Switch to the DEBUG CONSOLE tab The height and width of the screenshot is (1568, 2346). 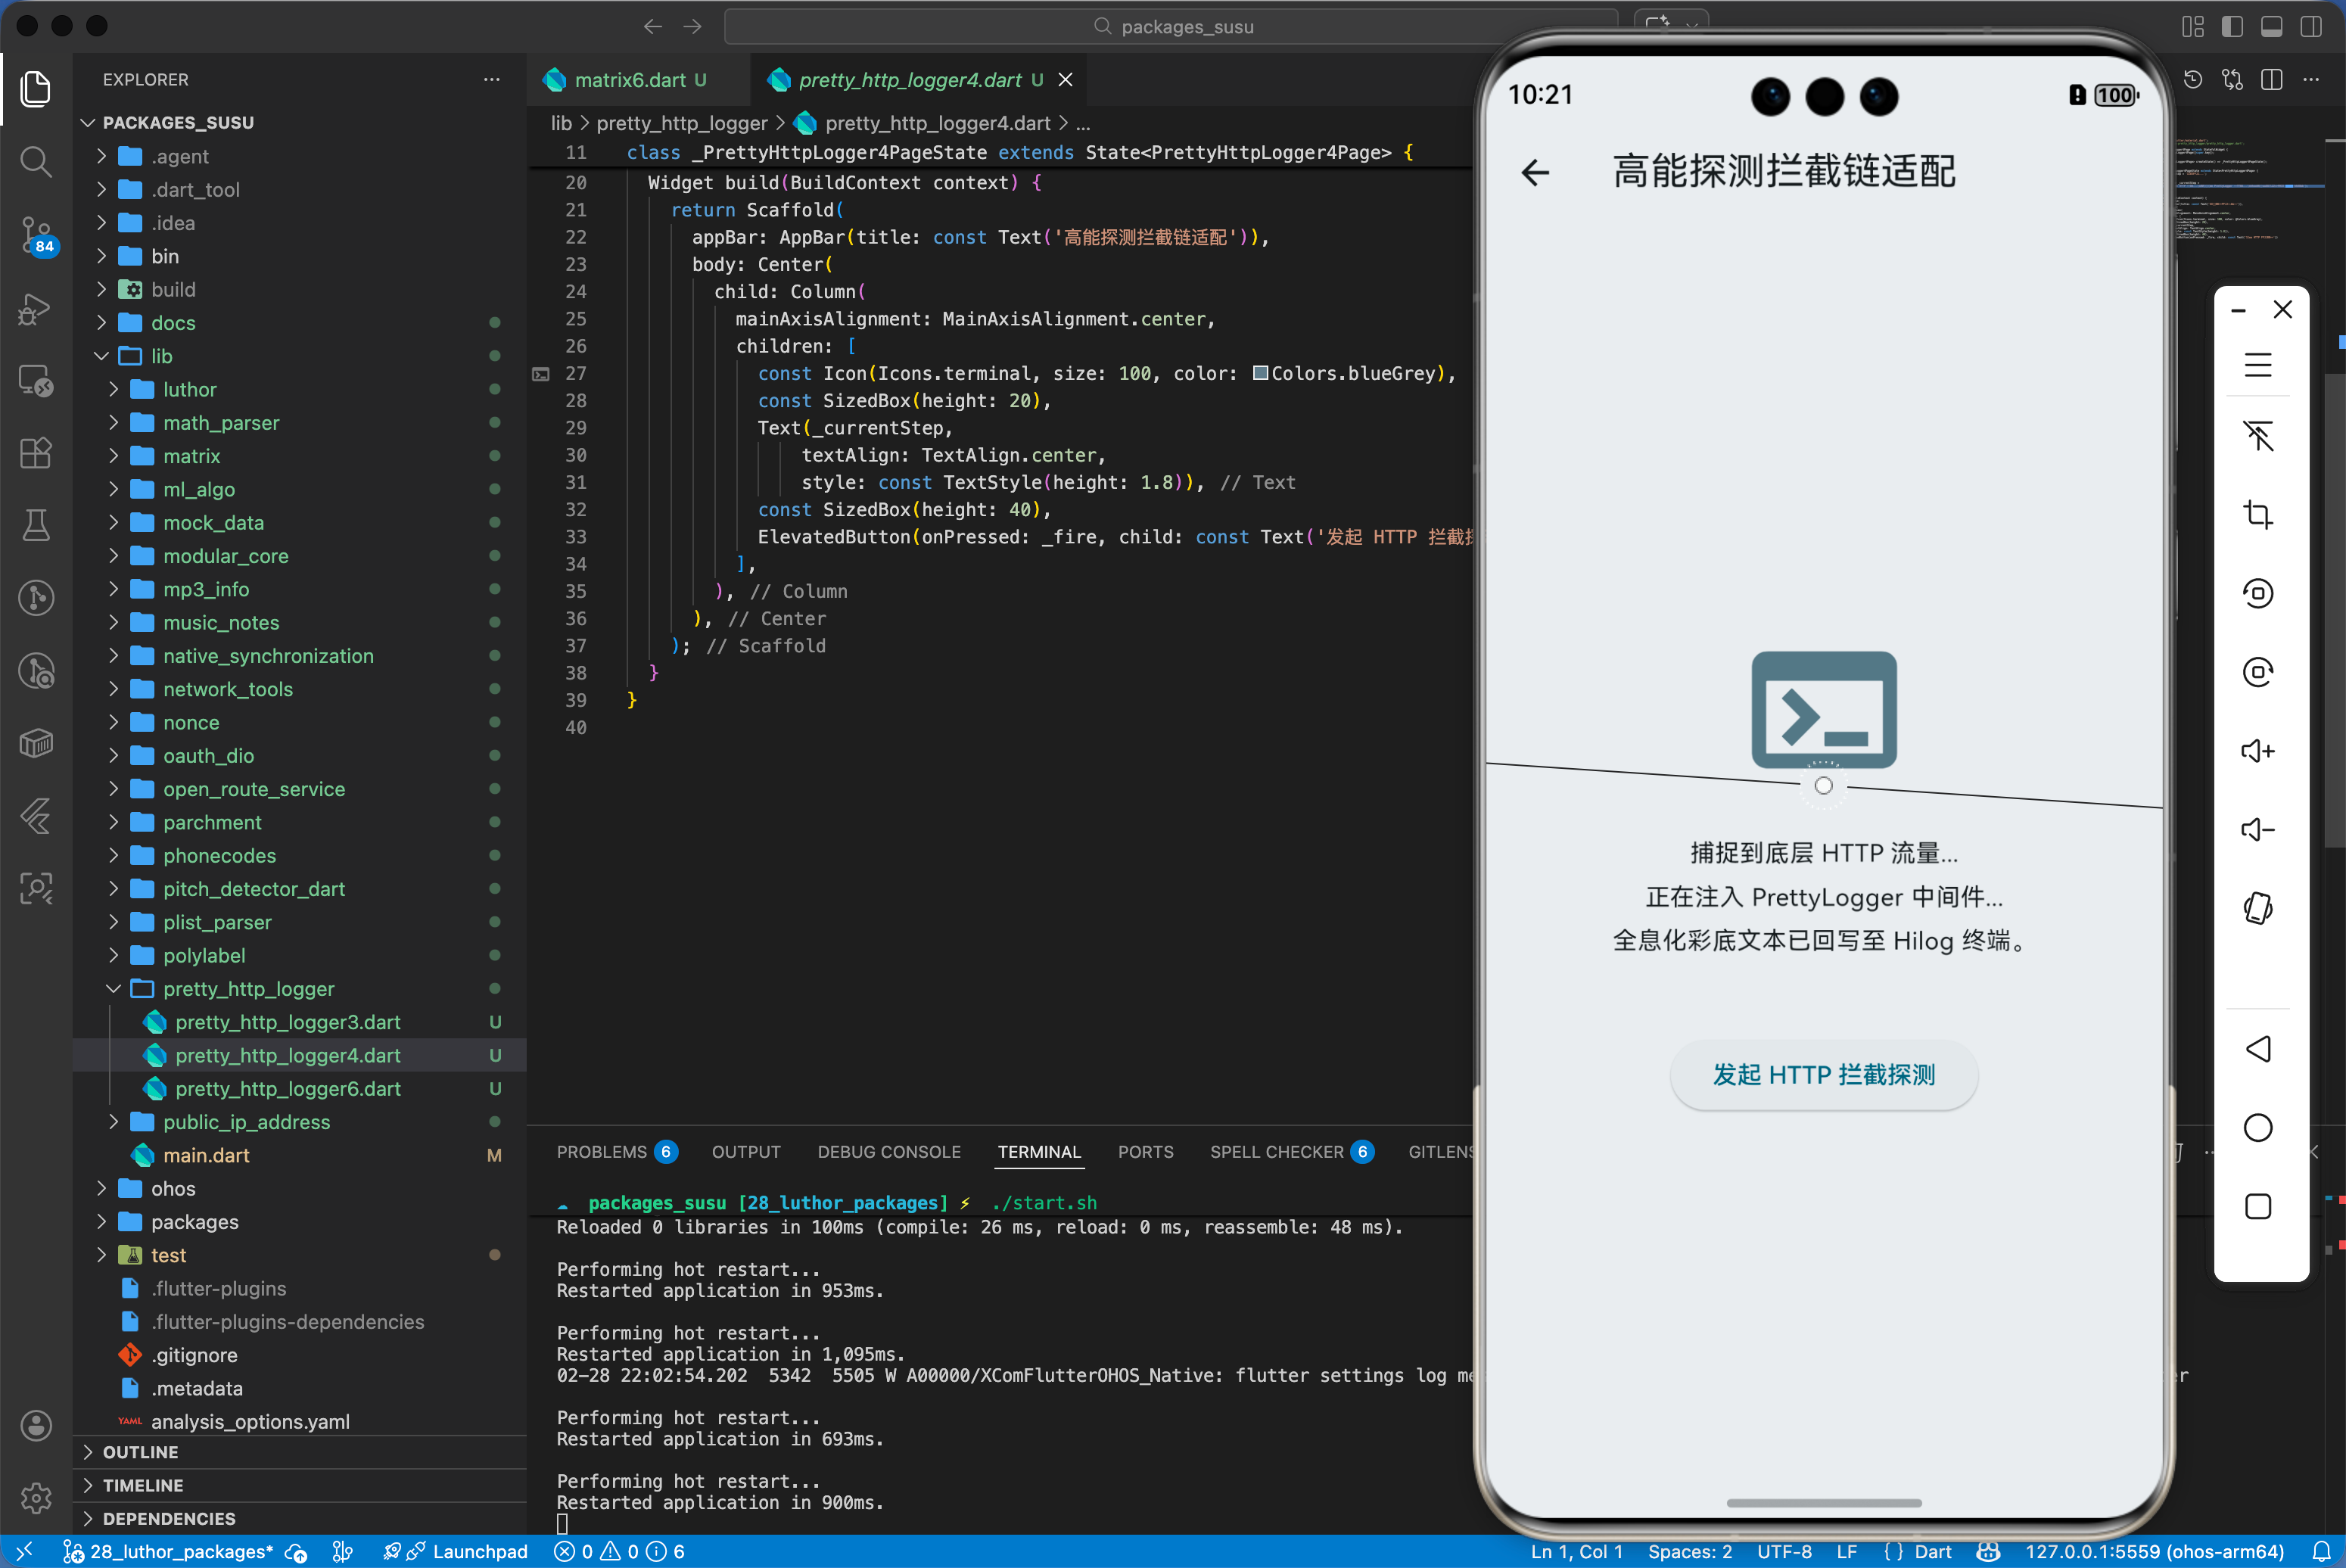pyautogui.click(x=888, y=1152)
